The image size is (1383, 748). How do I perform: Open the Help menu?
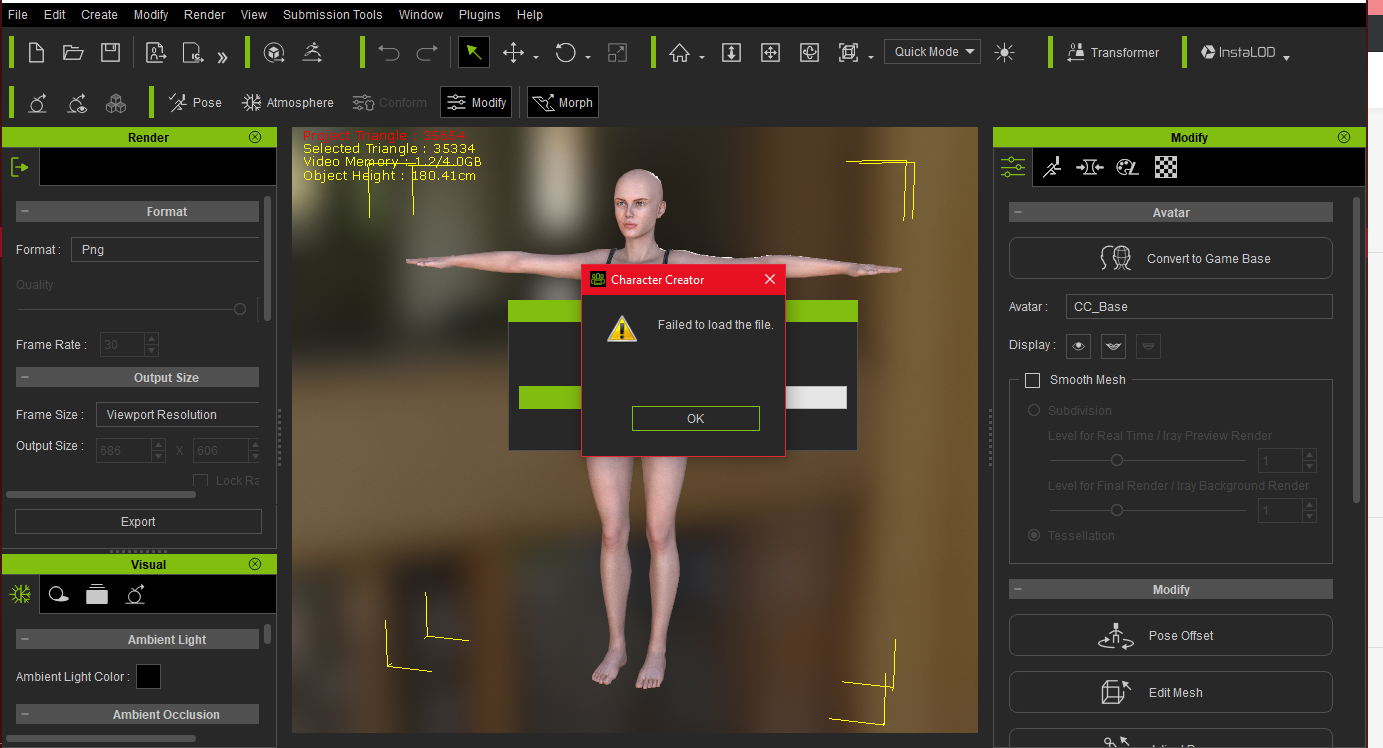(x=530, y=15)
